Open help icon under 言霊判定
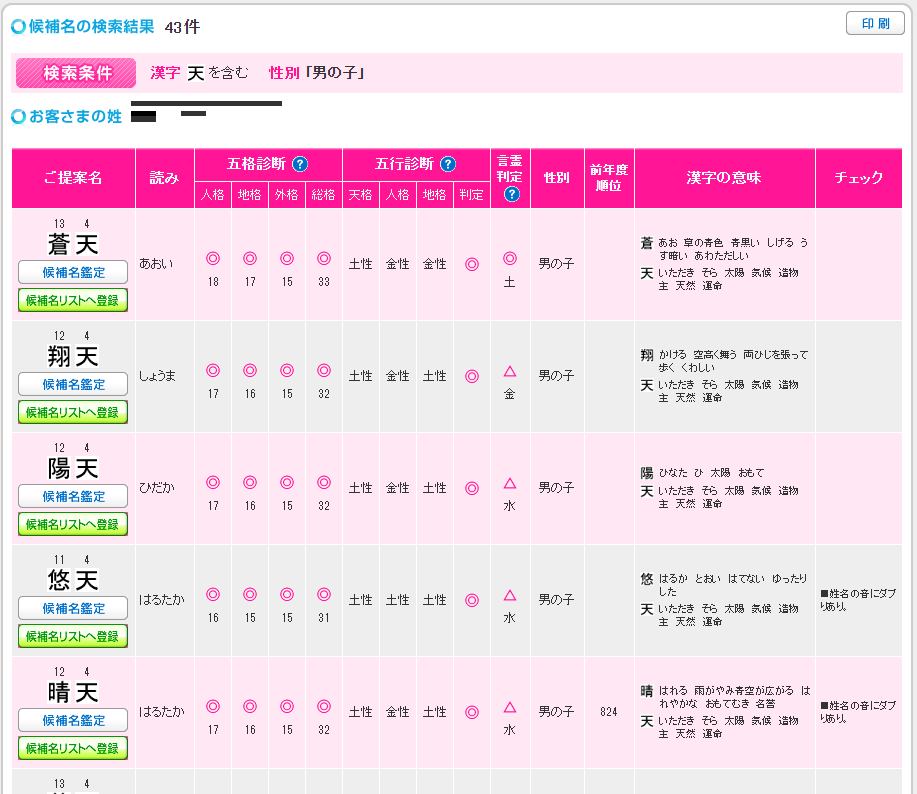This screenshot has width=917, height=794. (512, 194)
